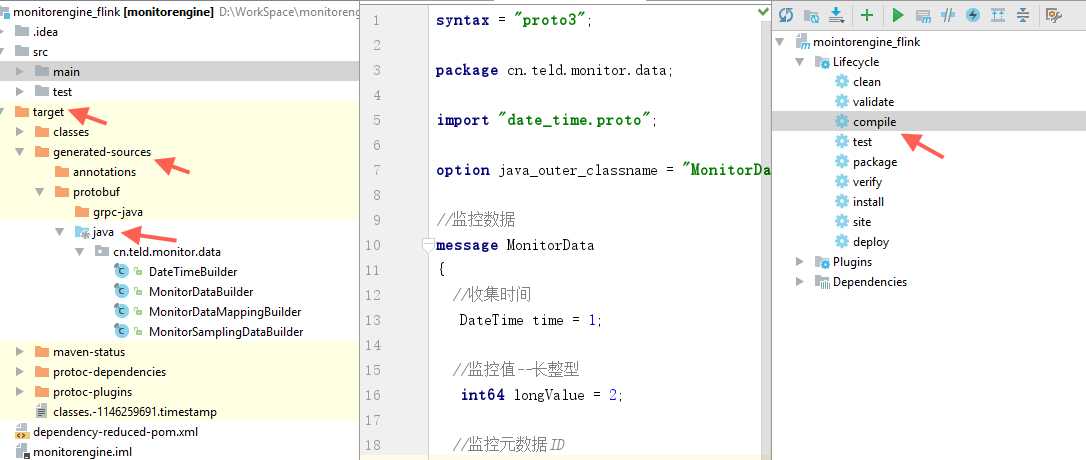The image size is (1086, 460).
Task: Click Download Sources and Documentation icon
Action: point(837,15)
